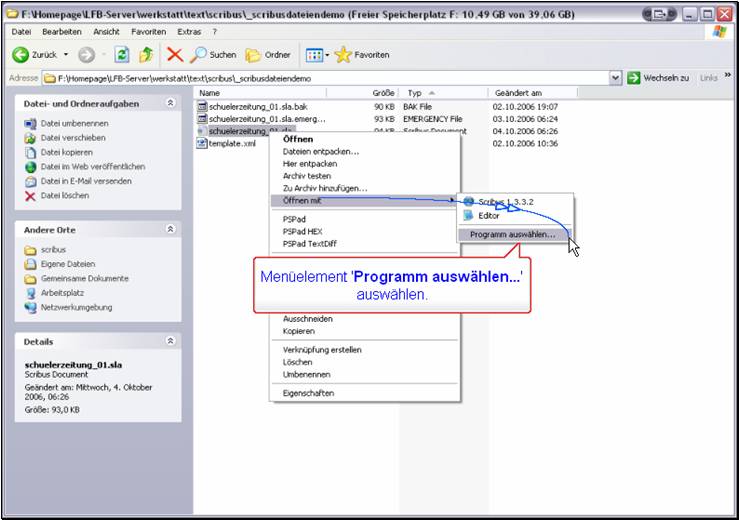Click the address bar path field
This screenshot has width=739, height=520.
click(325, 78)
